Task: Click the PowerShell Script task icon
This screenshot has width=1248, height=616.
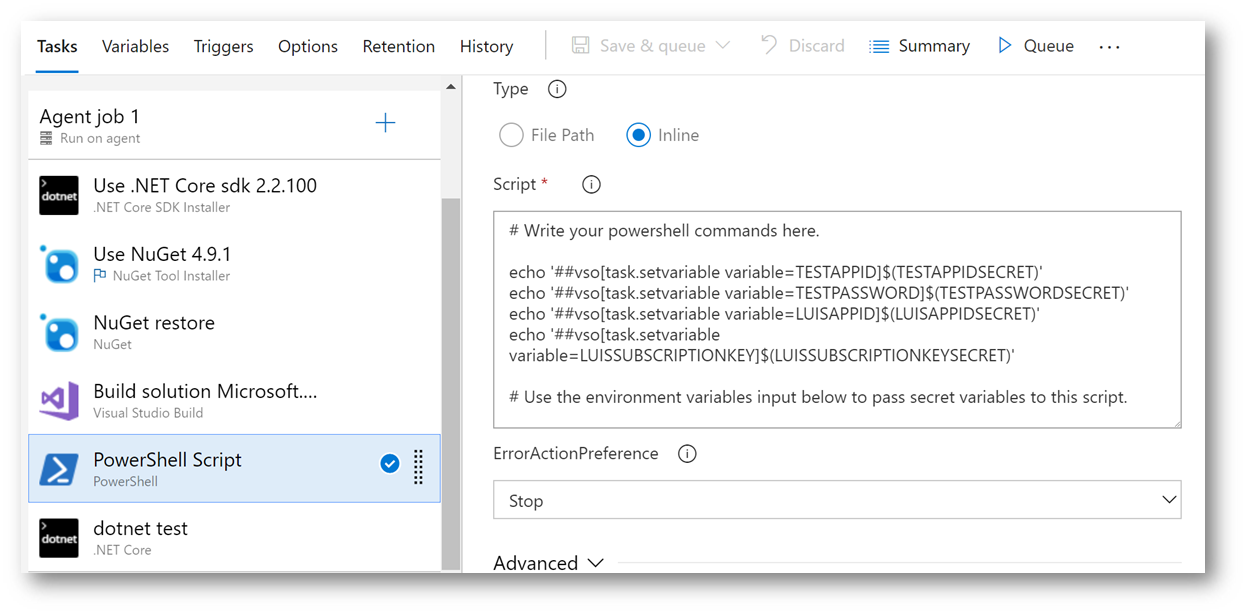Action: [59, 469]
